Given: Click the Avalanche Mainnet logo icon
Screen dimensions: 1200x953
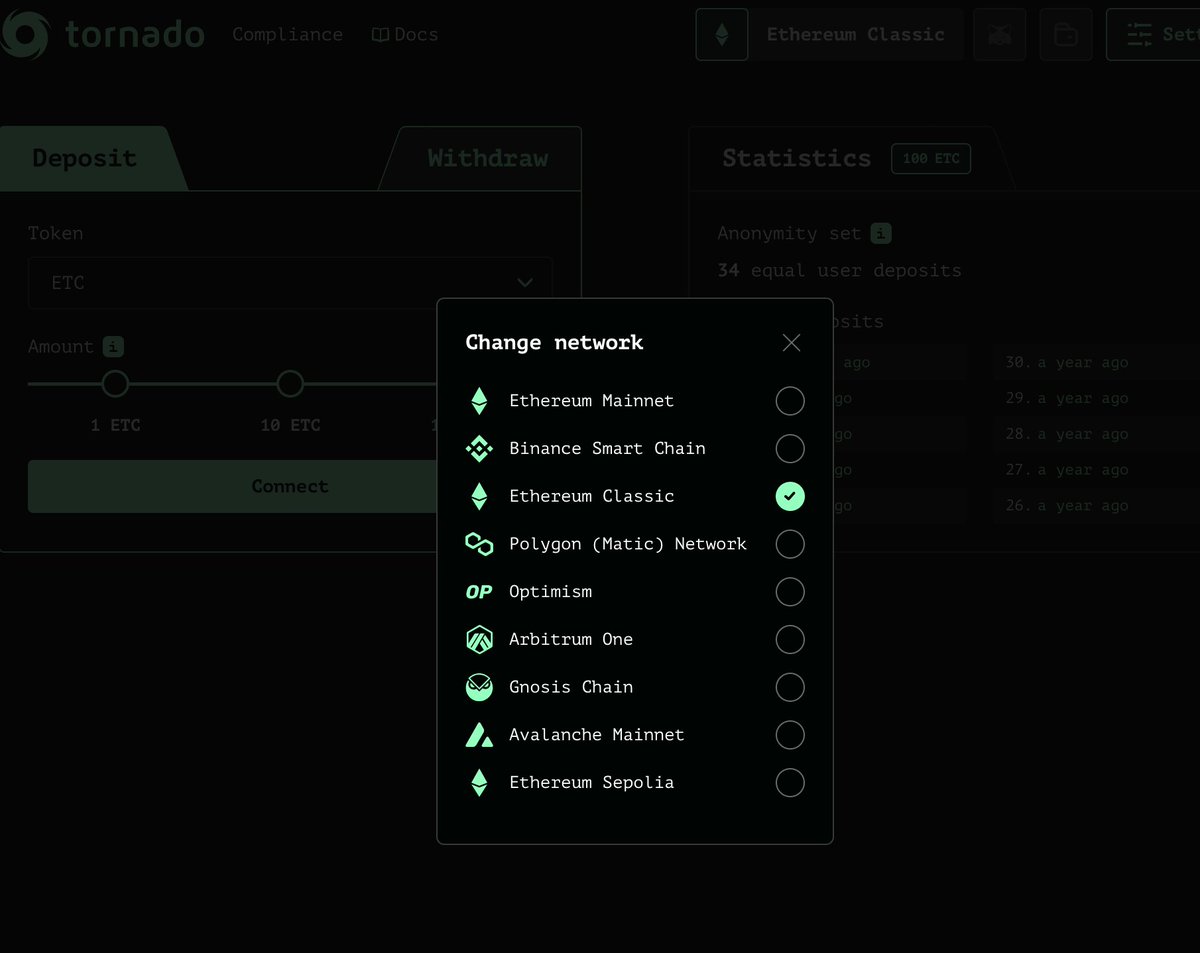Looking at the screenshot, I should (x=479, y=735).
